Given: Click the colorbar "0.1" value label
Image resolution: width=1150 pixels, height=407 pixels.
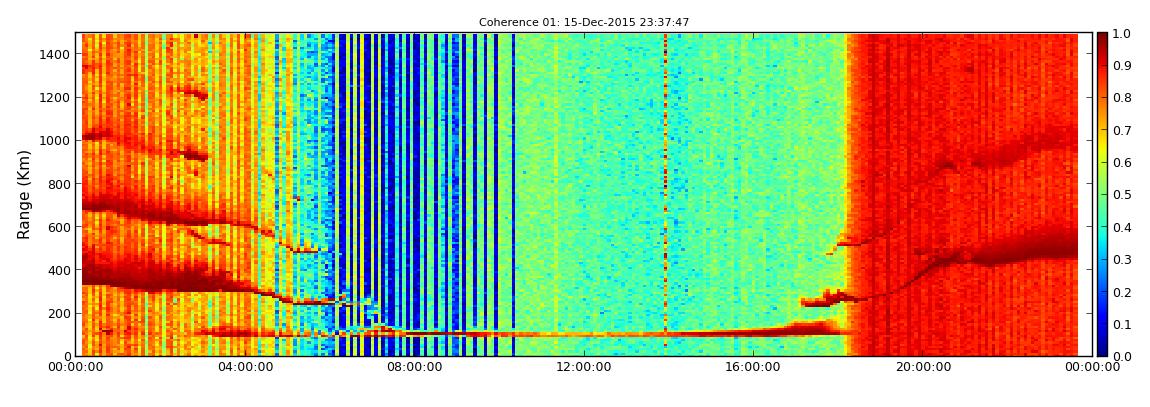Looking at the screenshot, I should click(1123, 324).
